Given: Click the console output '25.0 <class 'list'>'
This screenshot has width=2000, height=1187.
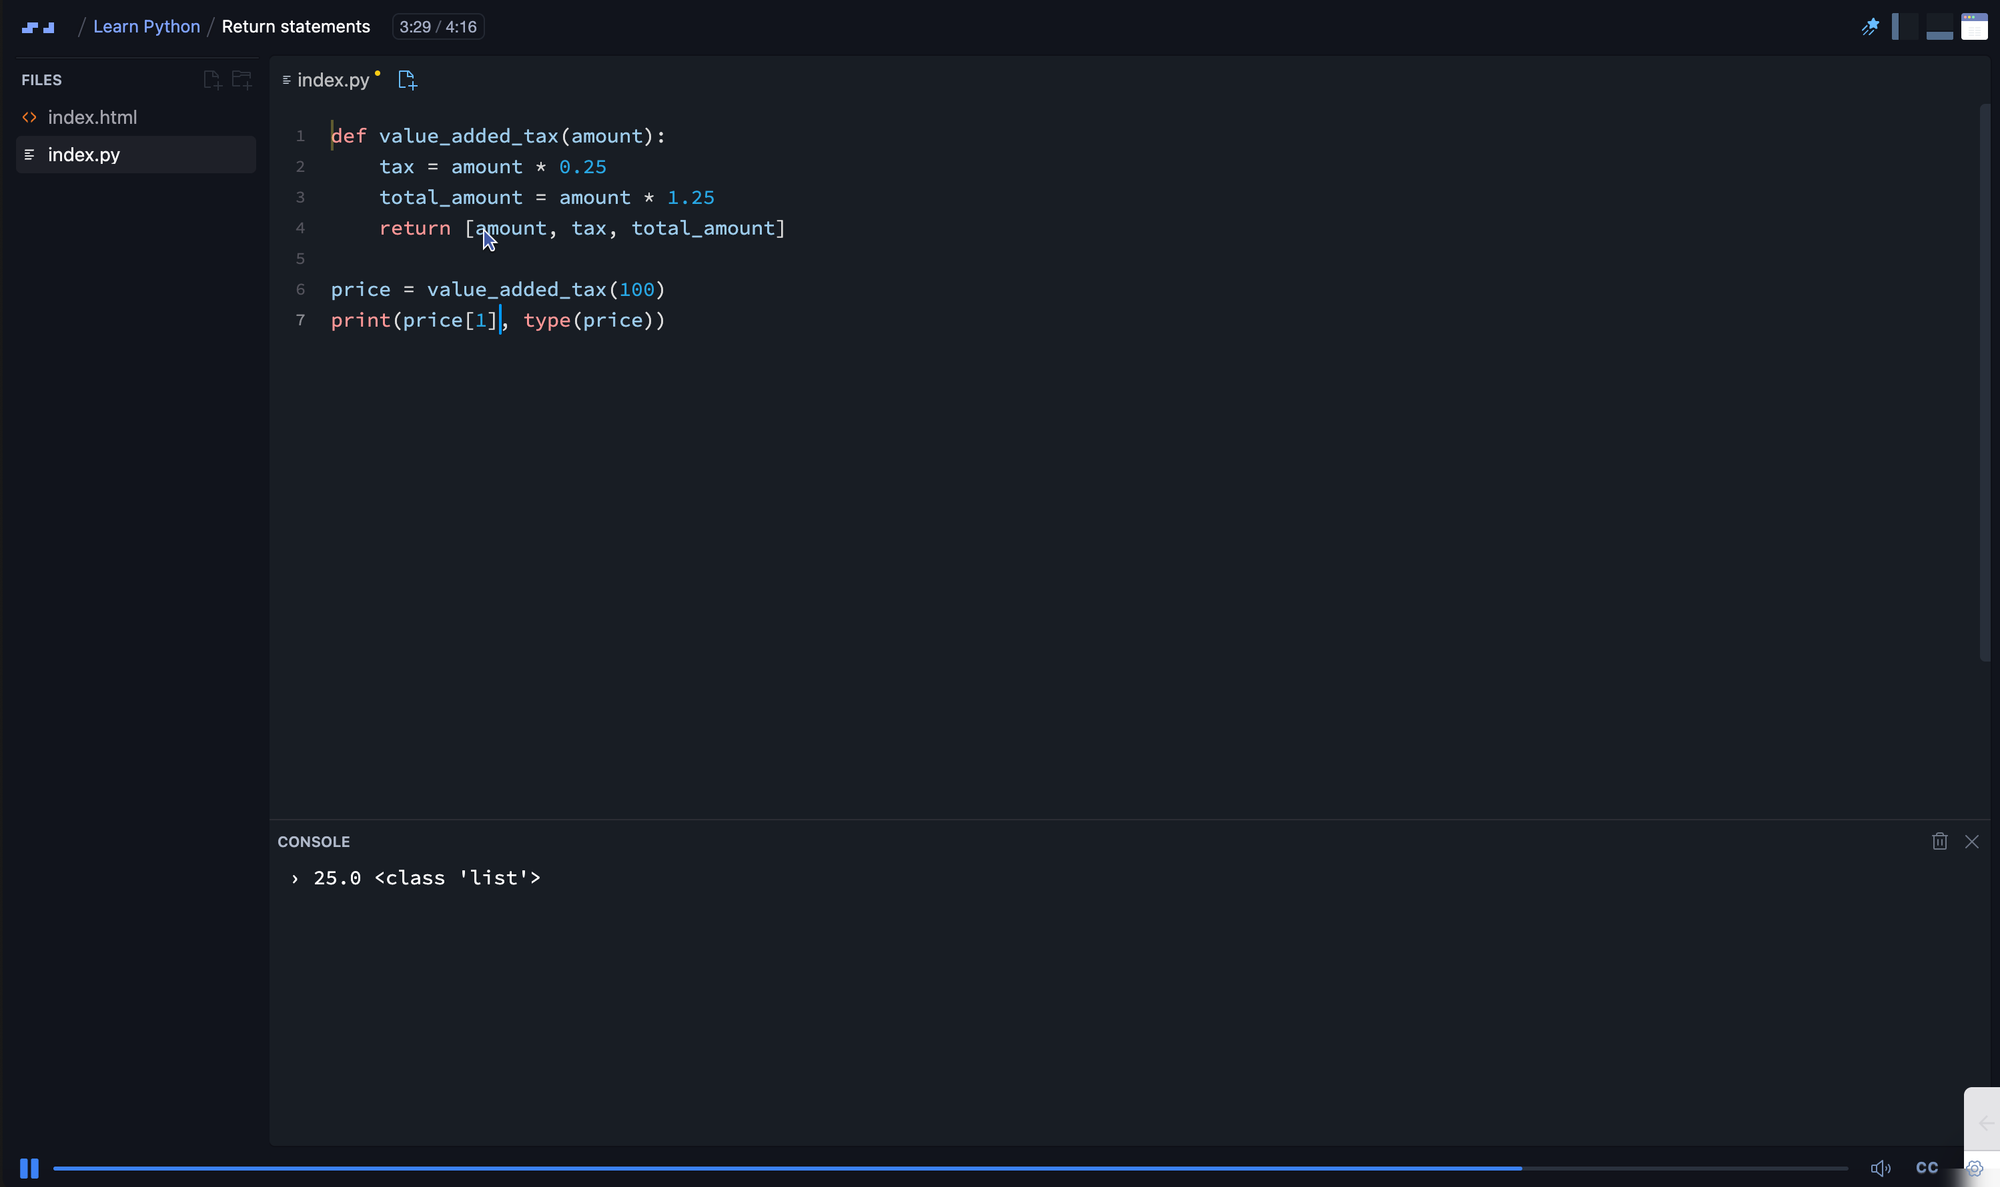Looking at the screenshot, I should [427, 878].
